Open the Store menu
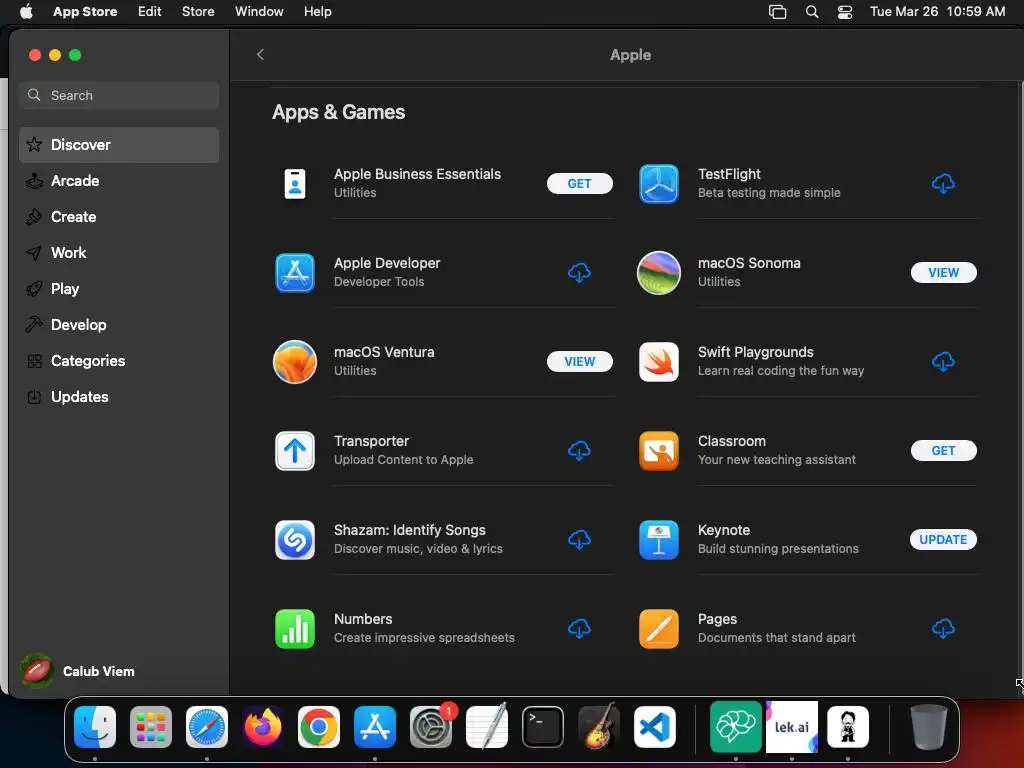Screen dimensions: 1024x768 click(198, 11)
